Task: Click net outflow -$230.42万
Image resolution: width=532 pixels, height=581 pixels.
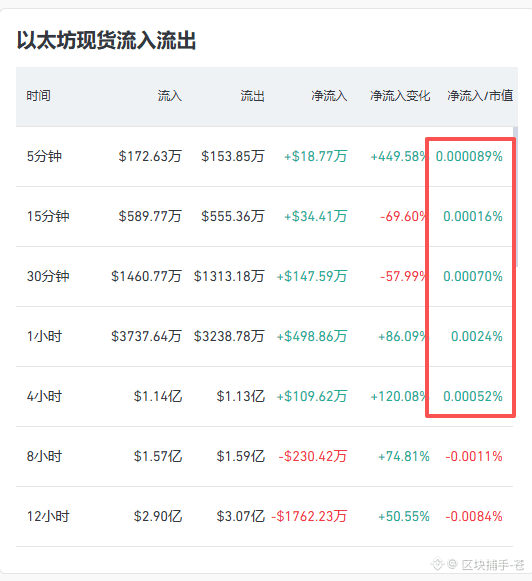Action: [x=313, y=456]
